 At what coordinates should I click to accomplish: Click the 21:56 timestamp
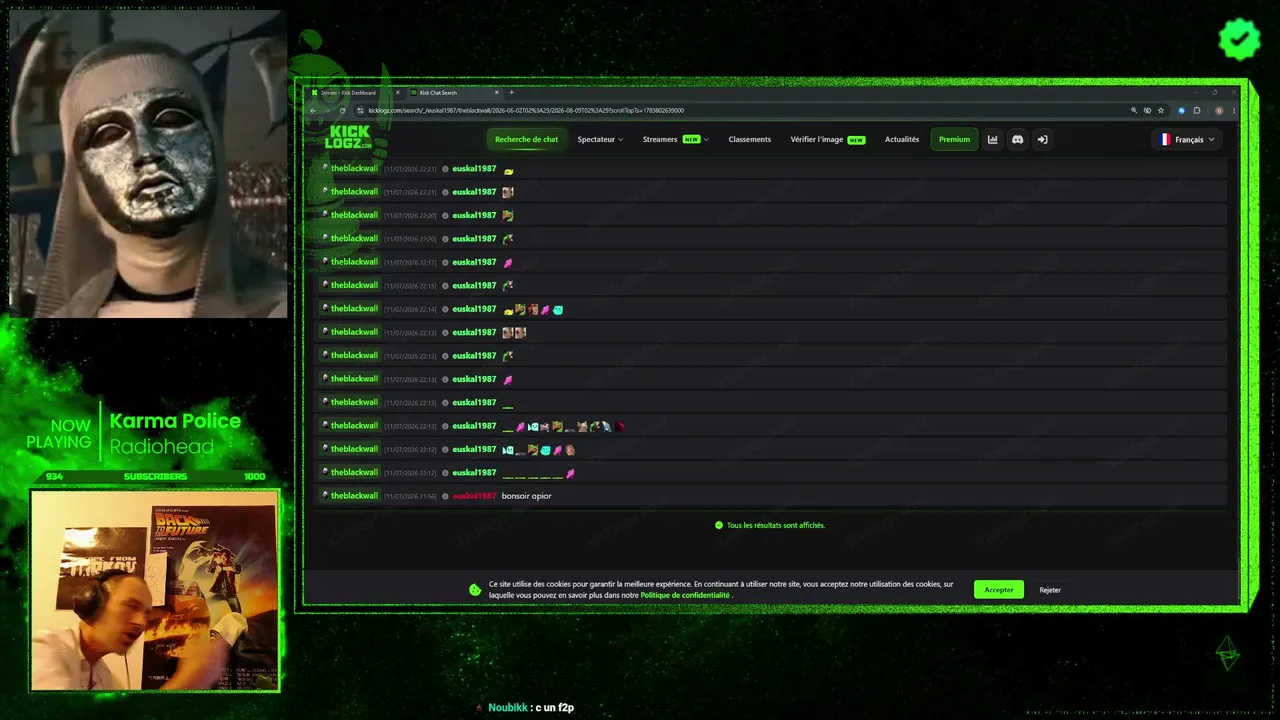tap(410, 496)
